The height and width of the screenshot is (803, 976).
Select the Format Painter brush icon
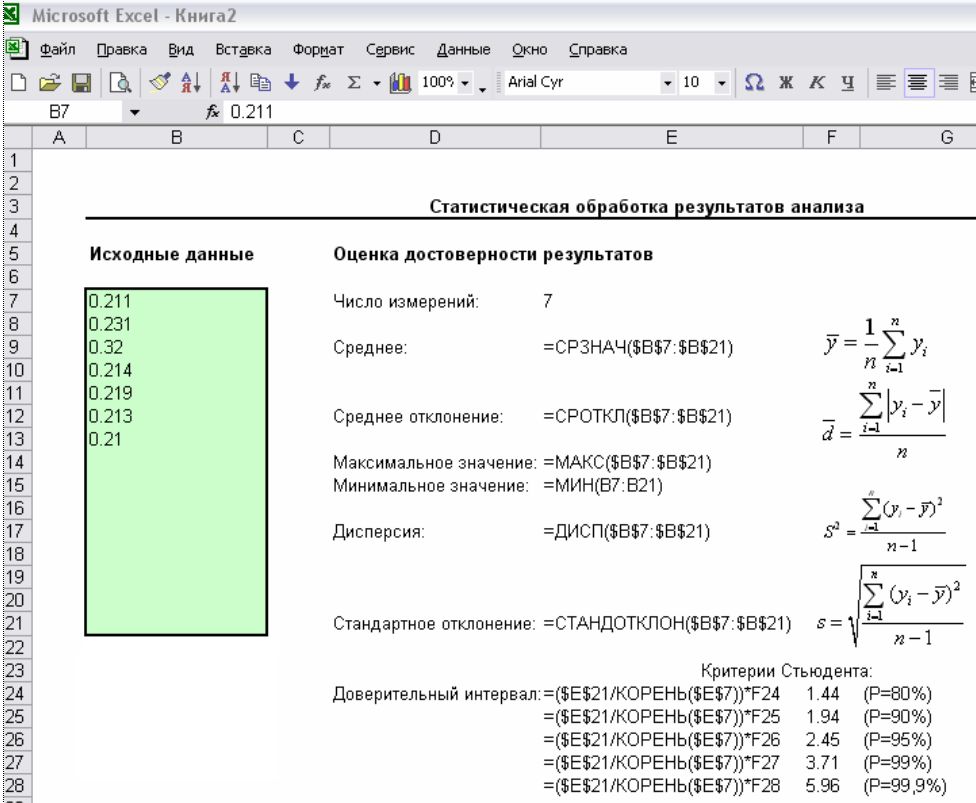tap(160, 82)
